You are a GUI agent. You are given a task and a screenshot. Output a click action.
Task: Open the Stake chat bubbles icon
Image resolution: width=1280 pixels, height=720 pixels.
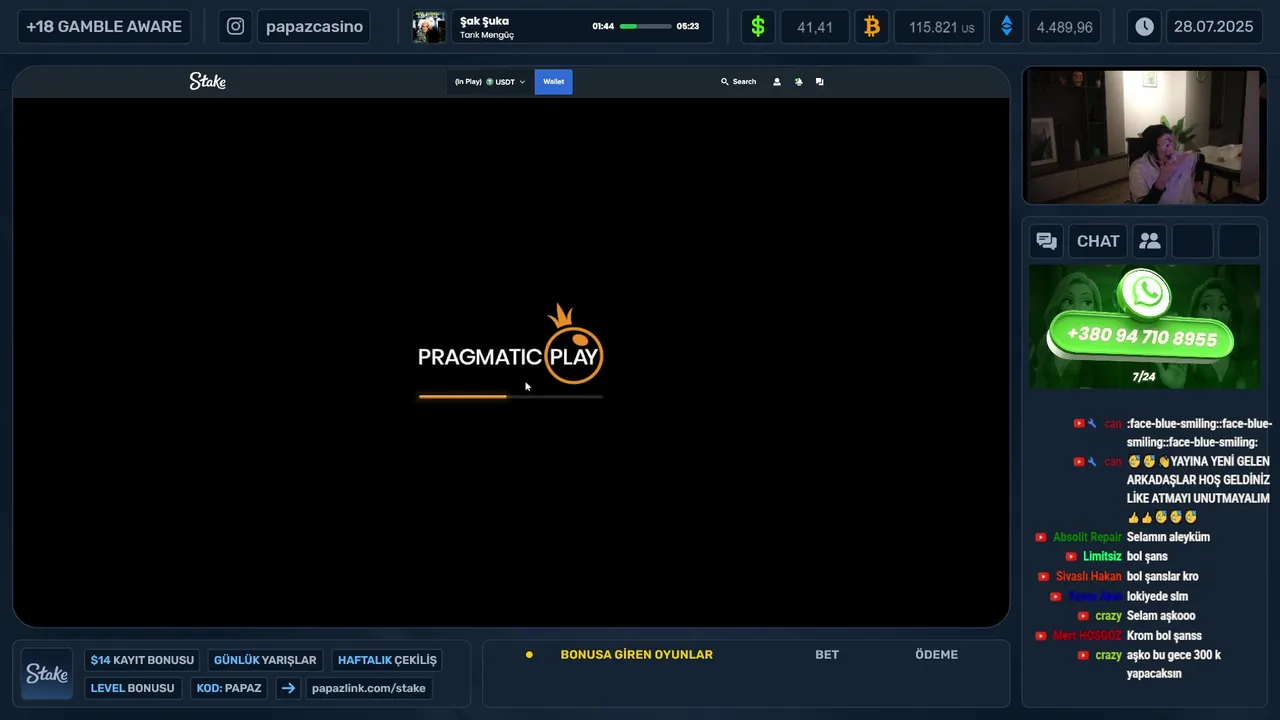(x=820, y=82)
